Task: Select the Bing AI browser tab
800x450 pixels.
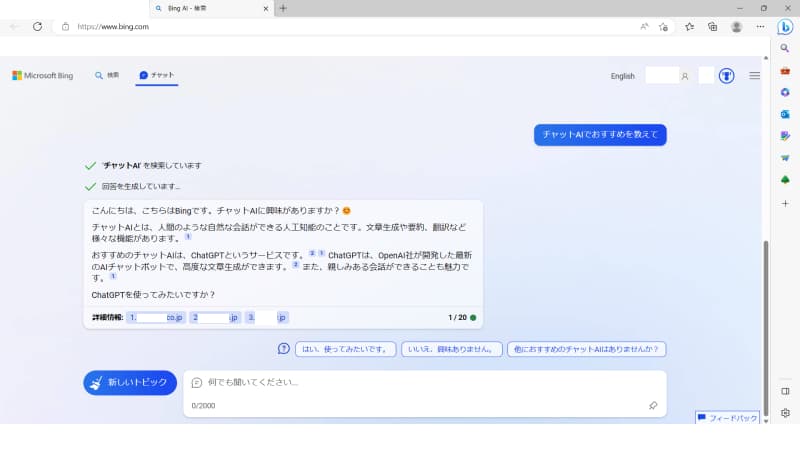Action: coord(212,8)
